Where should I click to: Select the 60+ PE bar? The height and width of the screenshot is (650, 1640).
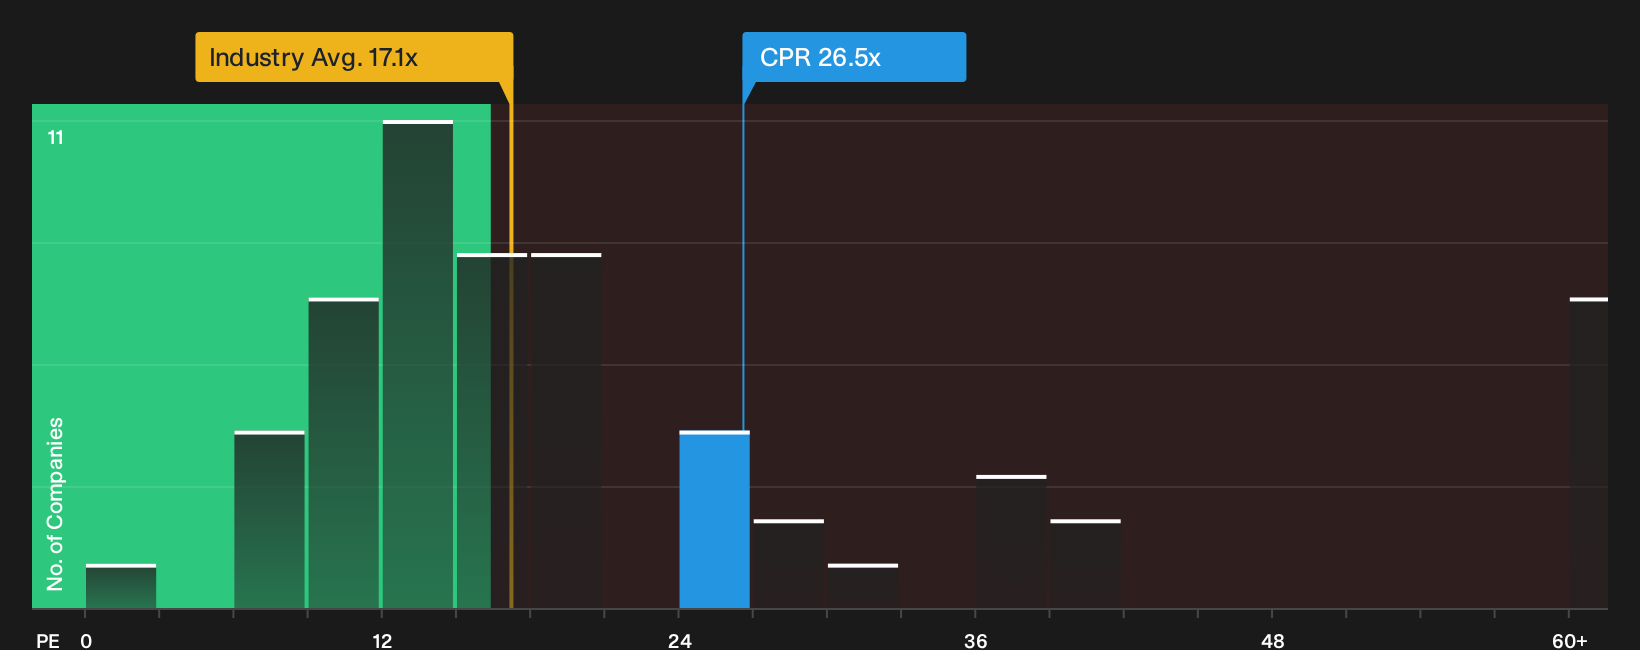pyautogui.click(x=1588, y=453)
